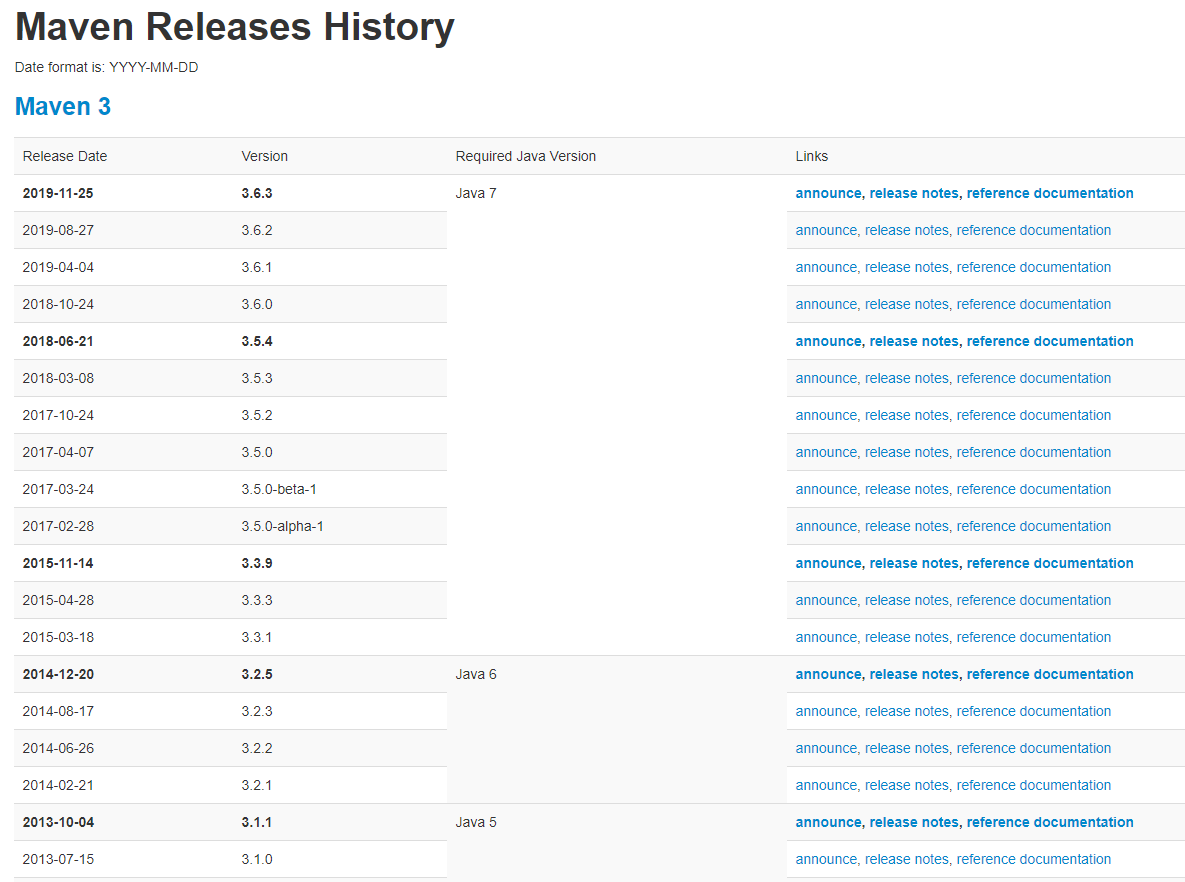Viewport: 1185px width, 882px height.
Task: Click the Maven Releases History title
Action: [235, 26]
